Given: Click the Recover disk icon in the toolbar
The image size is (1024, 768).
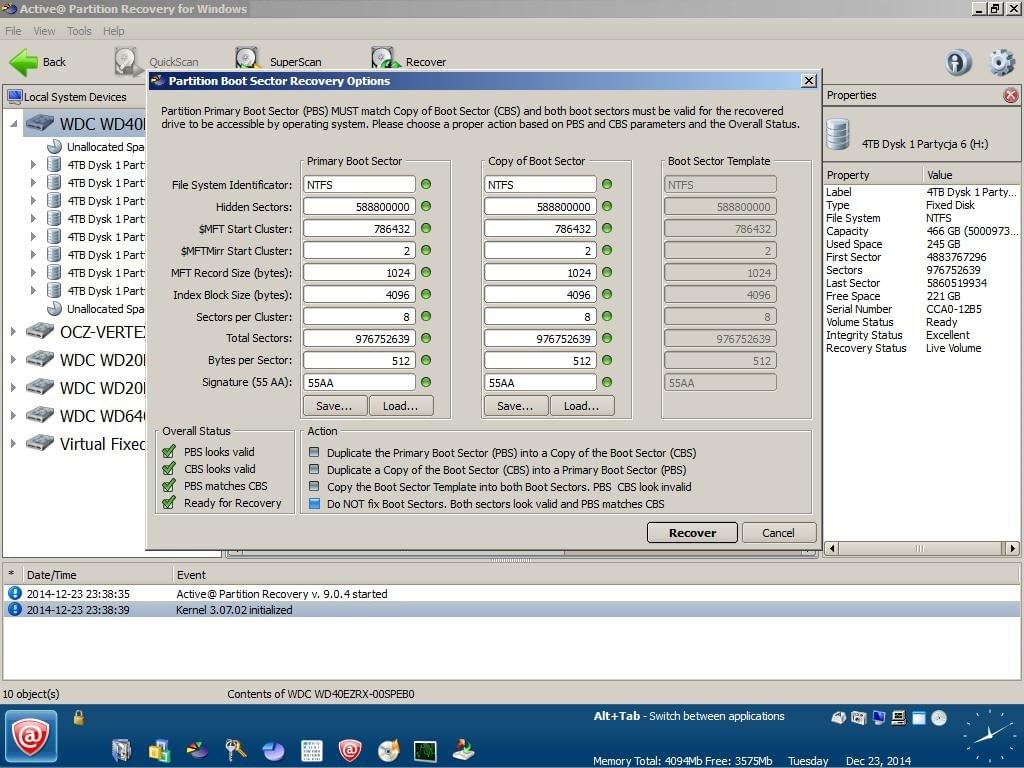Looking at the screenshot, I should point(385,59).
